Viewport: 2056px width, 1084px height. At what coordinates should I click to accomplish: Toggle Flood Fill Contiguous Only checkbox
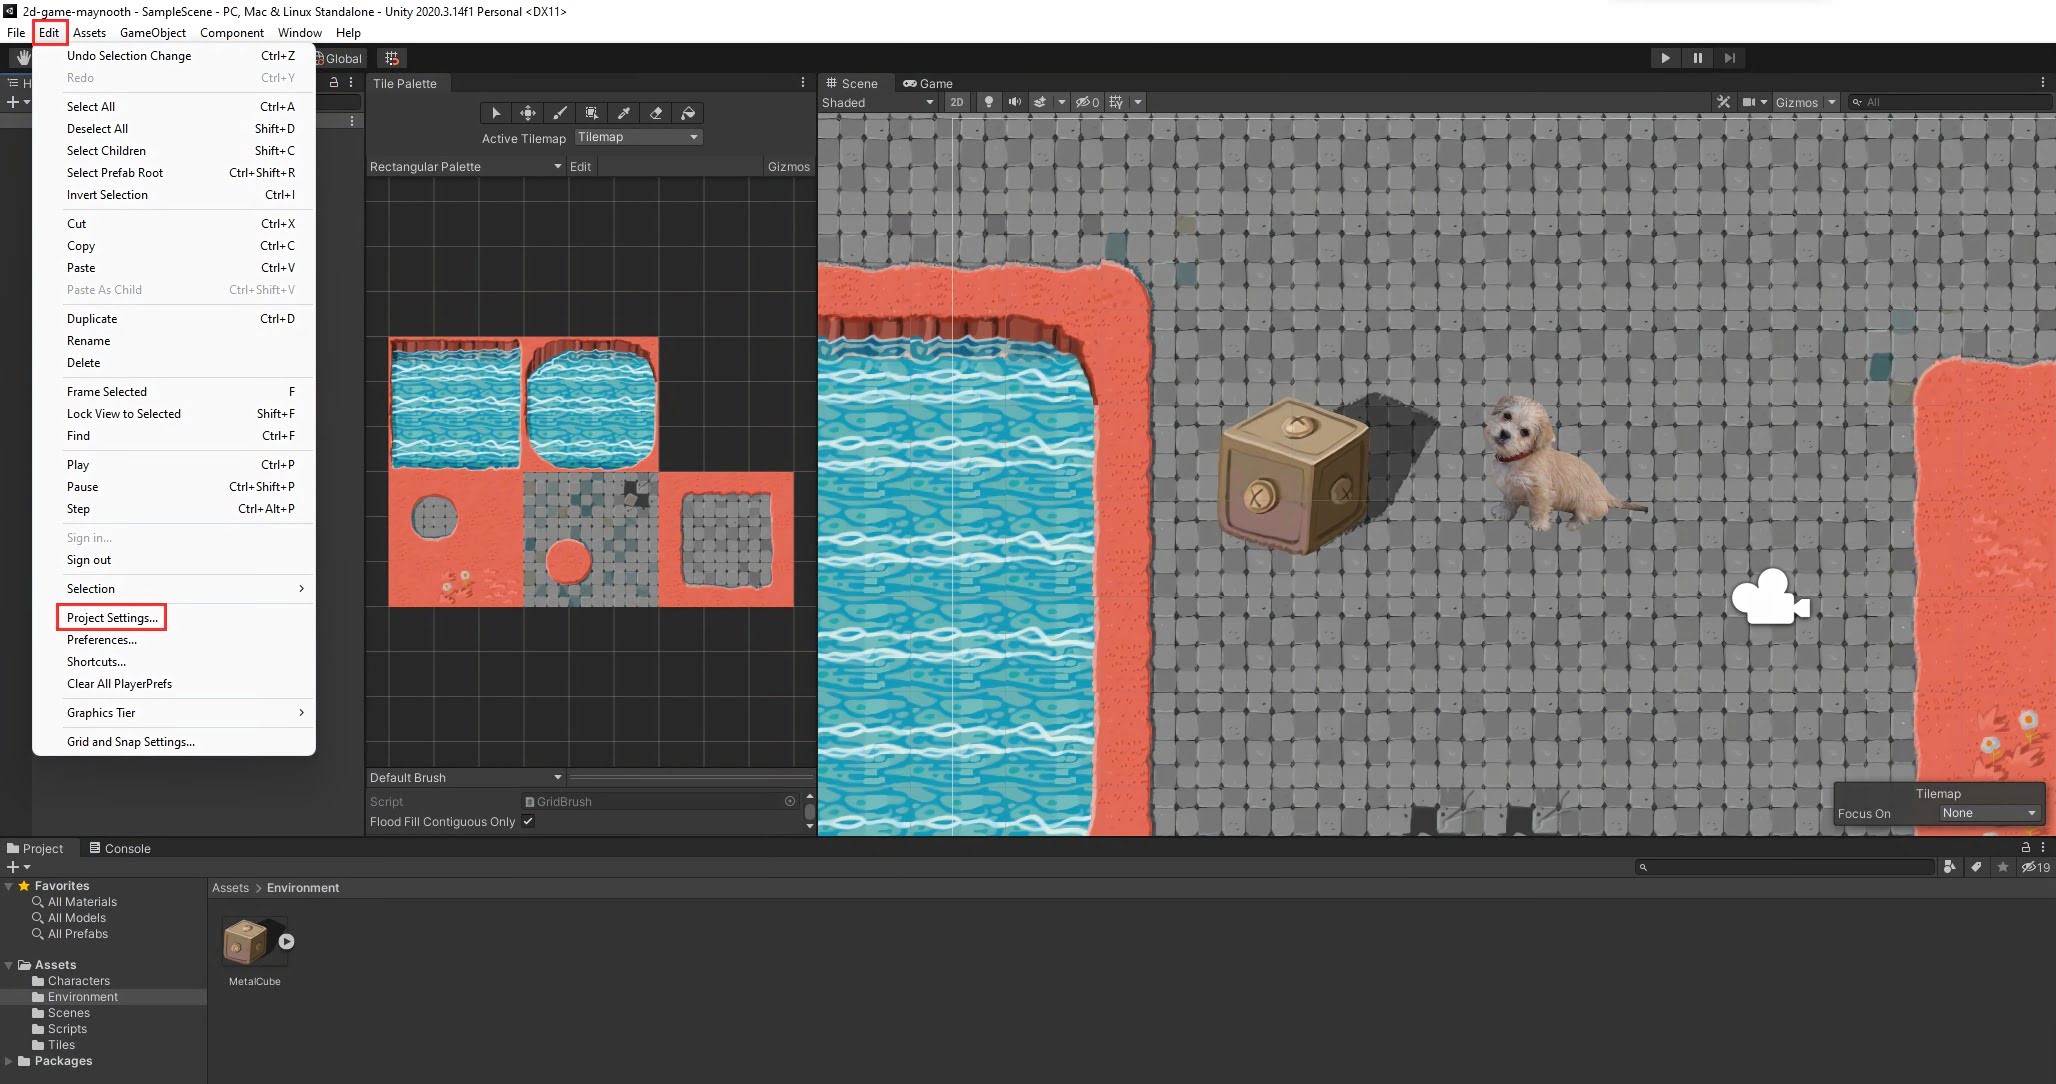coord(528,822)
